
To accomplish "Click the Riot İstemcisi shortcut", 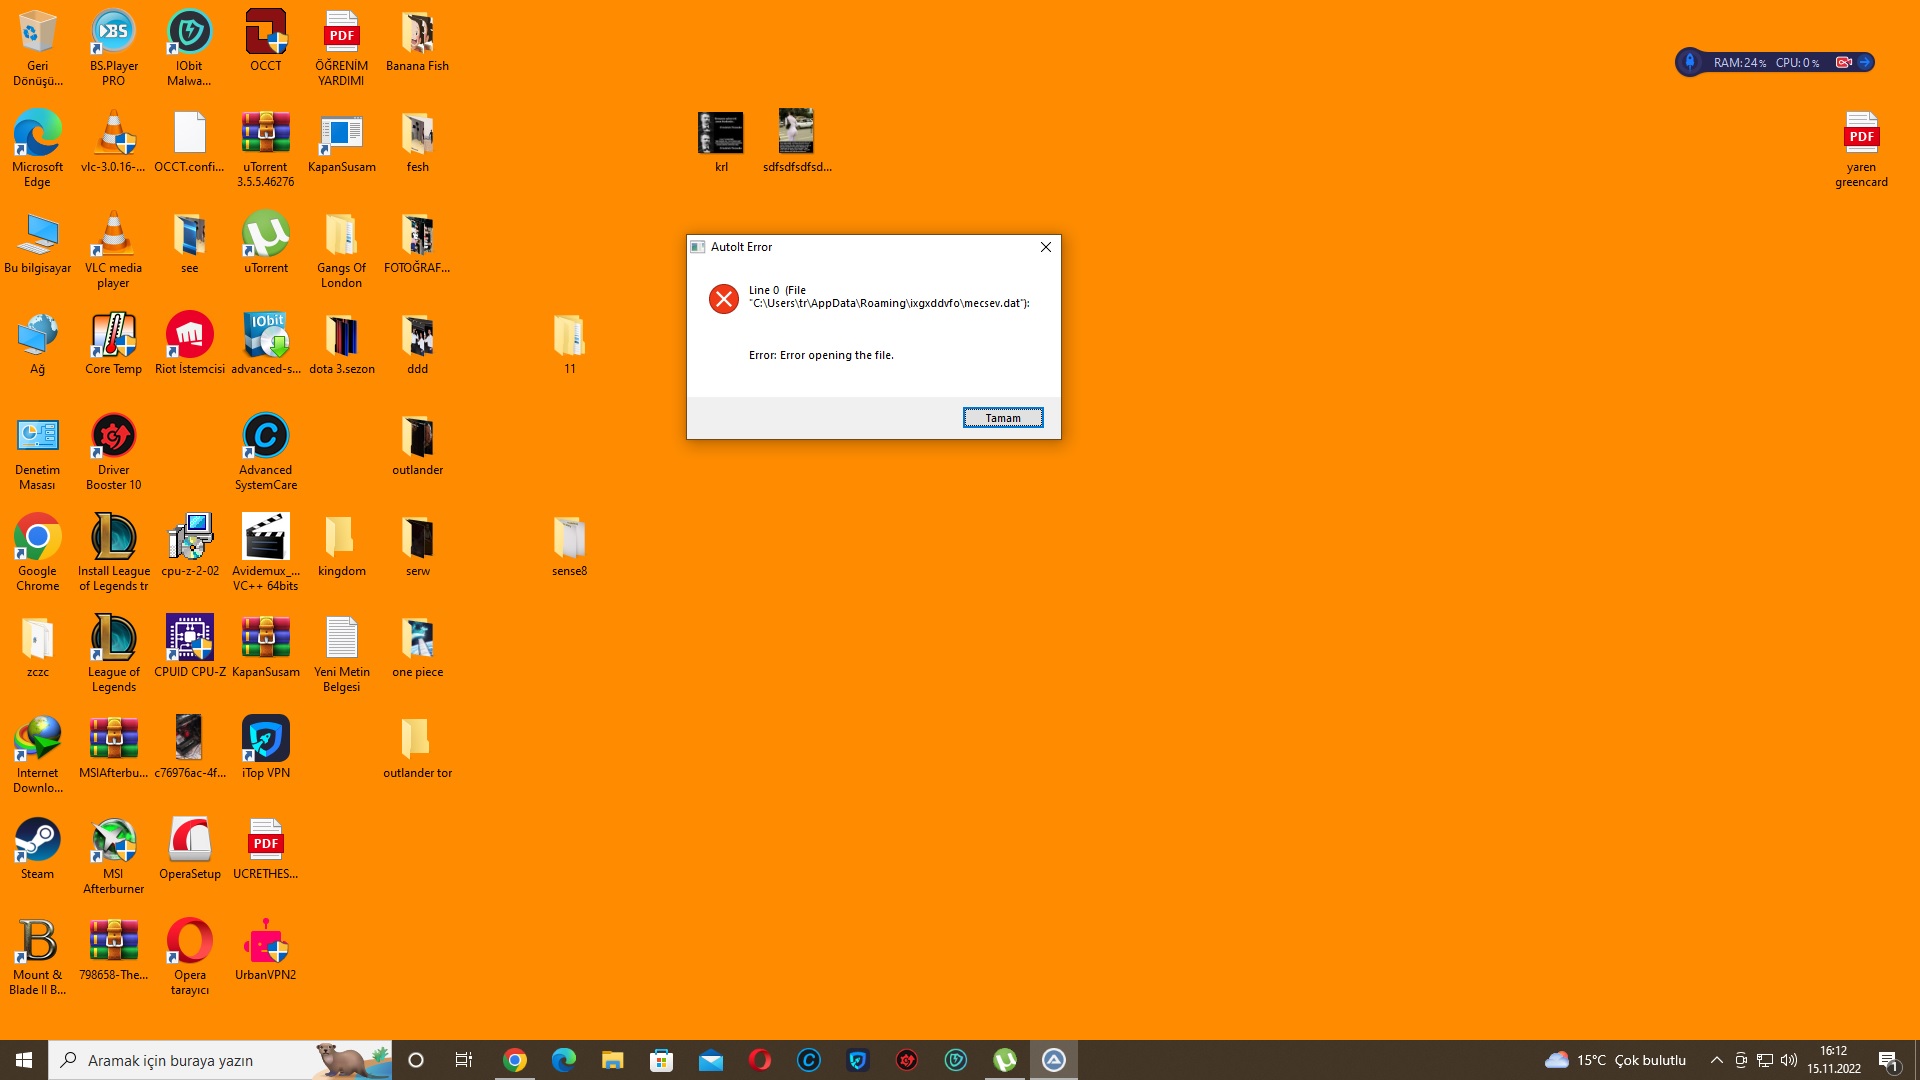I will click(189, 337).
